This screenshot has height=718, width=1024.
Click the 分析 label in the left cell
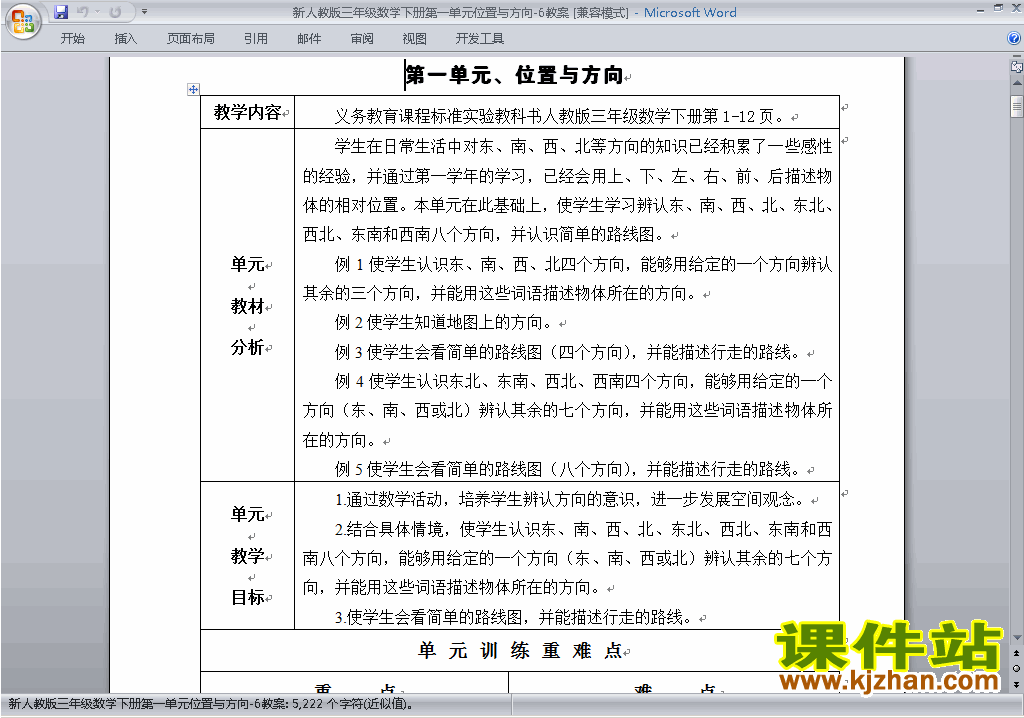(x=248, y=347)
